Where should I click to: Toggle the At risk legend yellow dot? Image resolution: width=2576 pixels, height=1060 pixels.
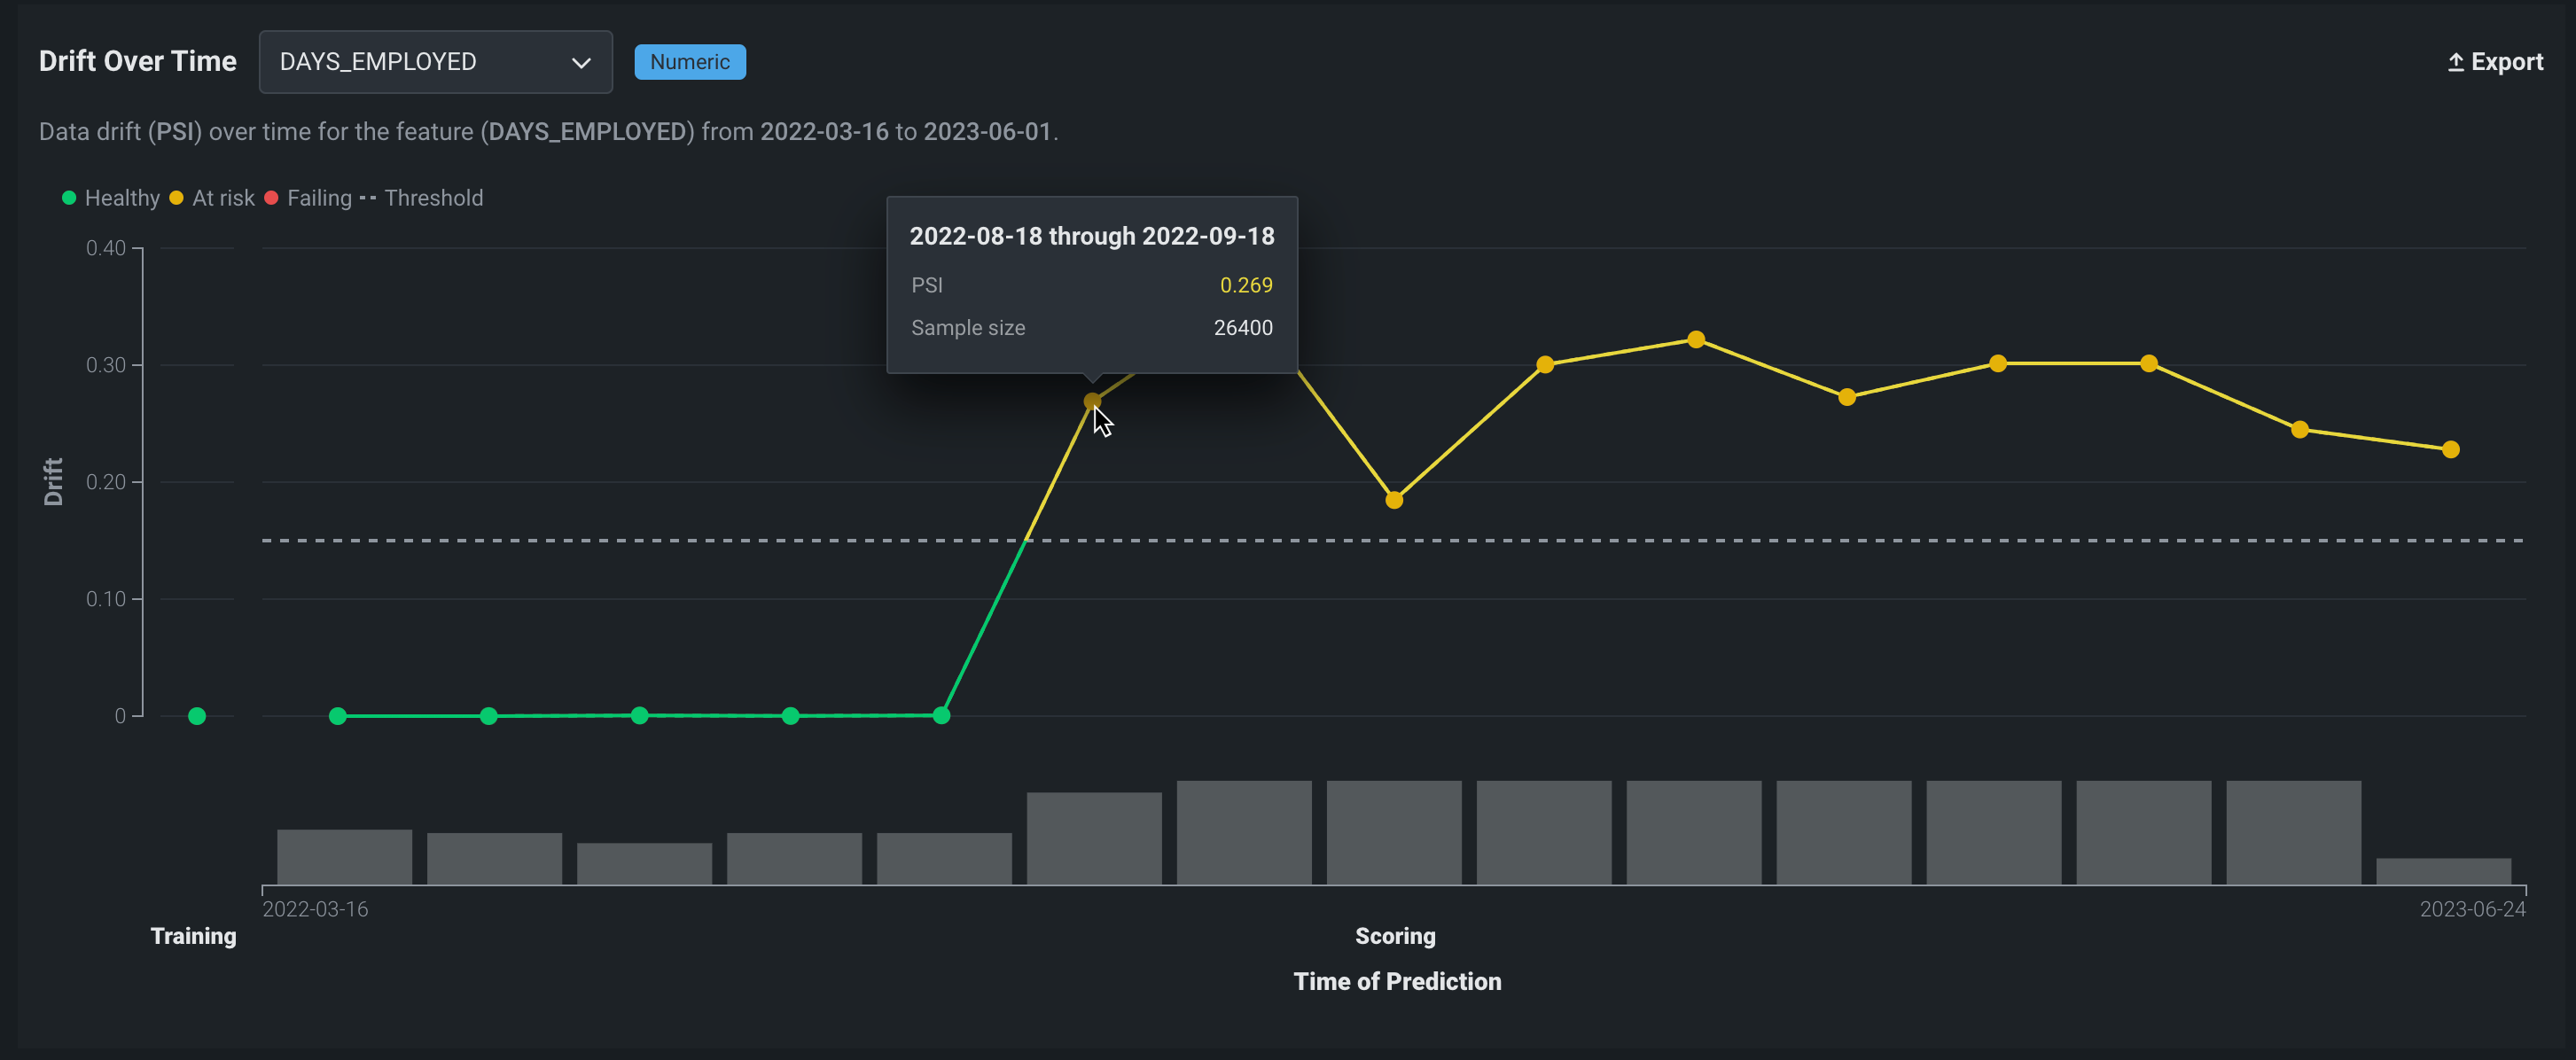pos(176,198)
